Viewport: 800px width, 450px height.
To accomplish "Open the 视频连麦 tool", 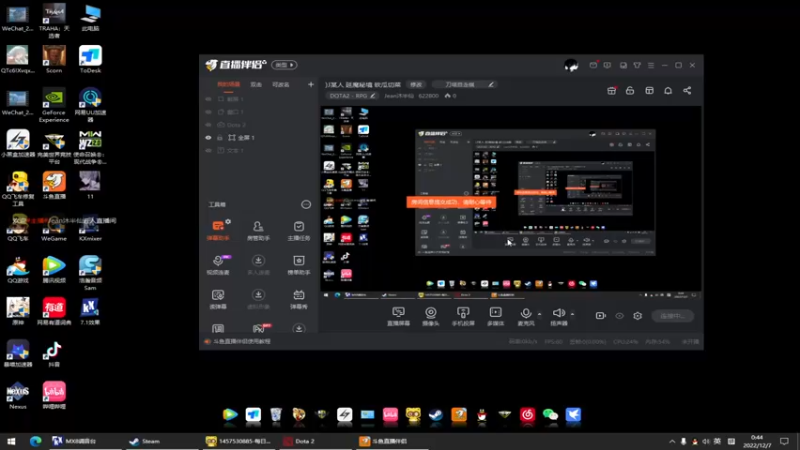I will pyautogui.click(x=218, y=264).
